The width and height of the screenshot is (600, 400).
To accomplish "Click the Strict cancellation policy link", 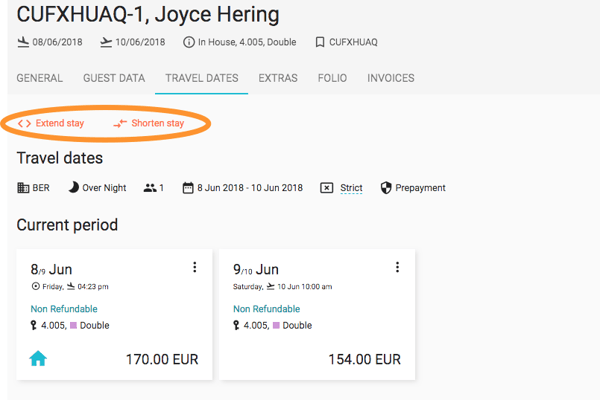I will point(351,188).
